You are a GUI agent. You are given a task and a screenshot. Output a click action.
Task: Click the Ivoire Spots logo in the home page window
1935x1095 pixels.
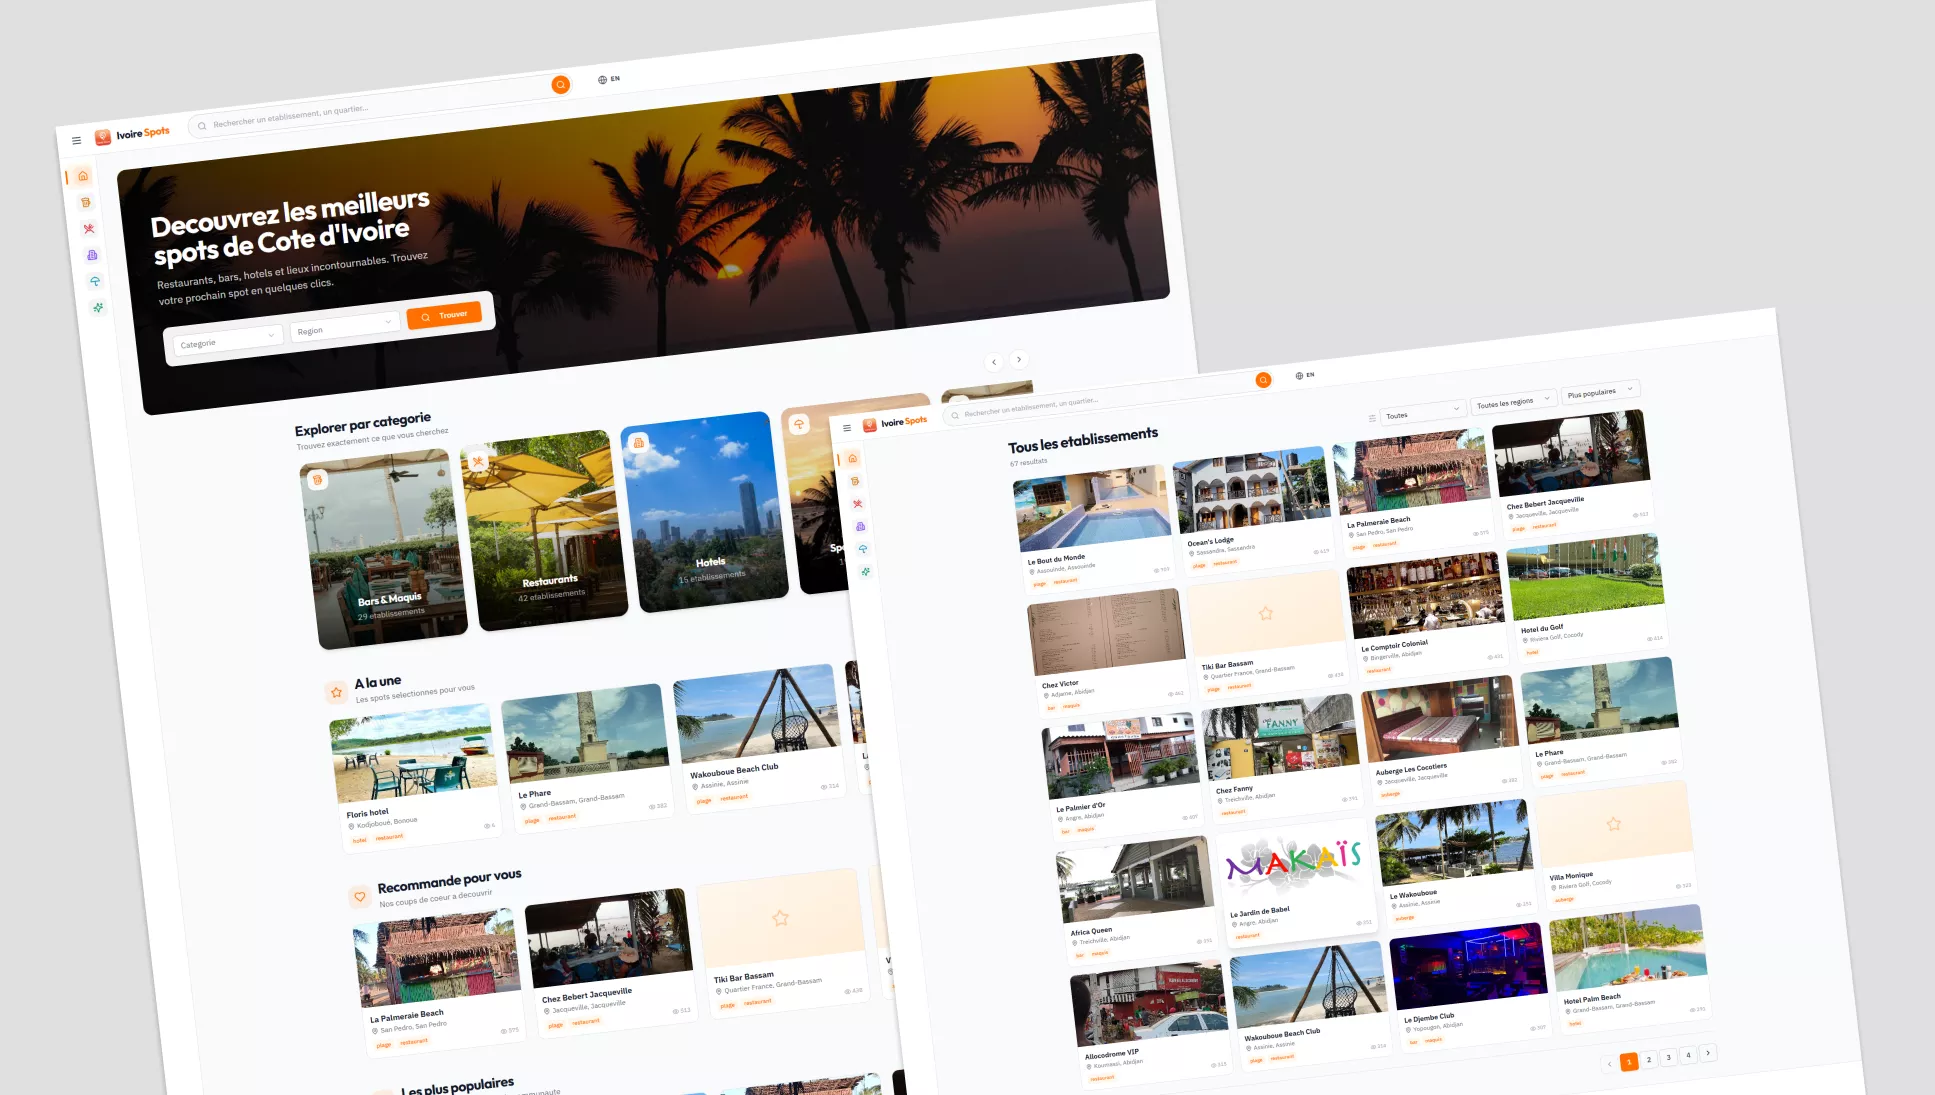132,135
